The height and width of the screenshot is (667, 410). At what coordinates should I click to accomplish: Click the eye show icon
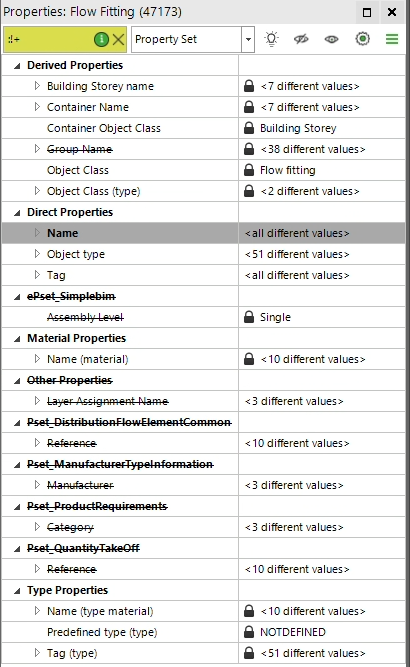tap(331, 40)
